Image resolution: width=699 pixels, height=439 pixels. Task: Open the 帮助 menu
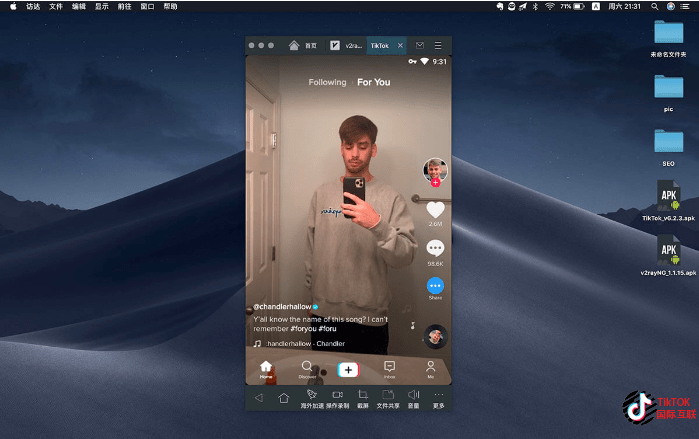click(x=170, y=6)
